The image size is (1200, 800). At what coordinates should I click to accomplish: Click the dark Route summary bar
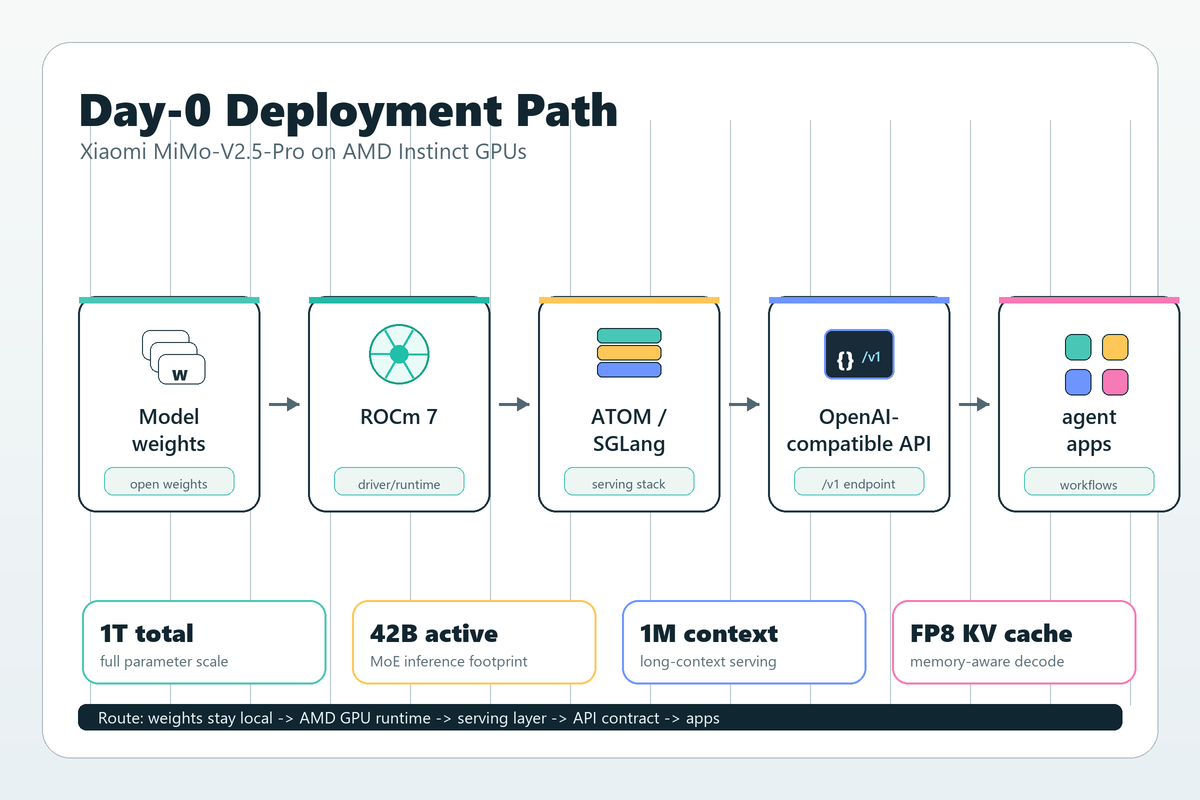point(600,718)
